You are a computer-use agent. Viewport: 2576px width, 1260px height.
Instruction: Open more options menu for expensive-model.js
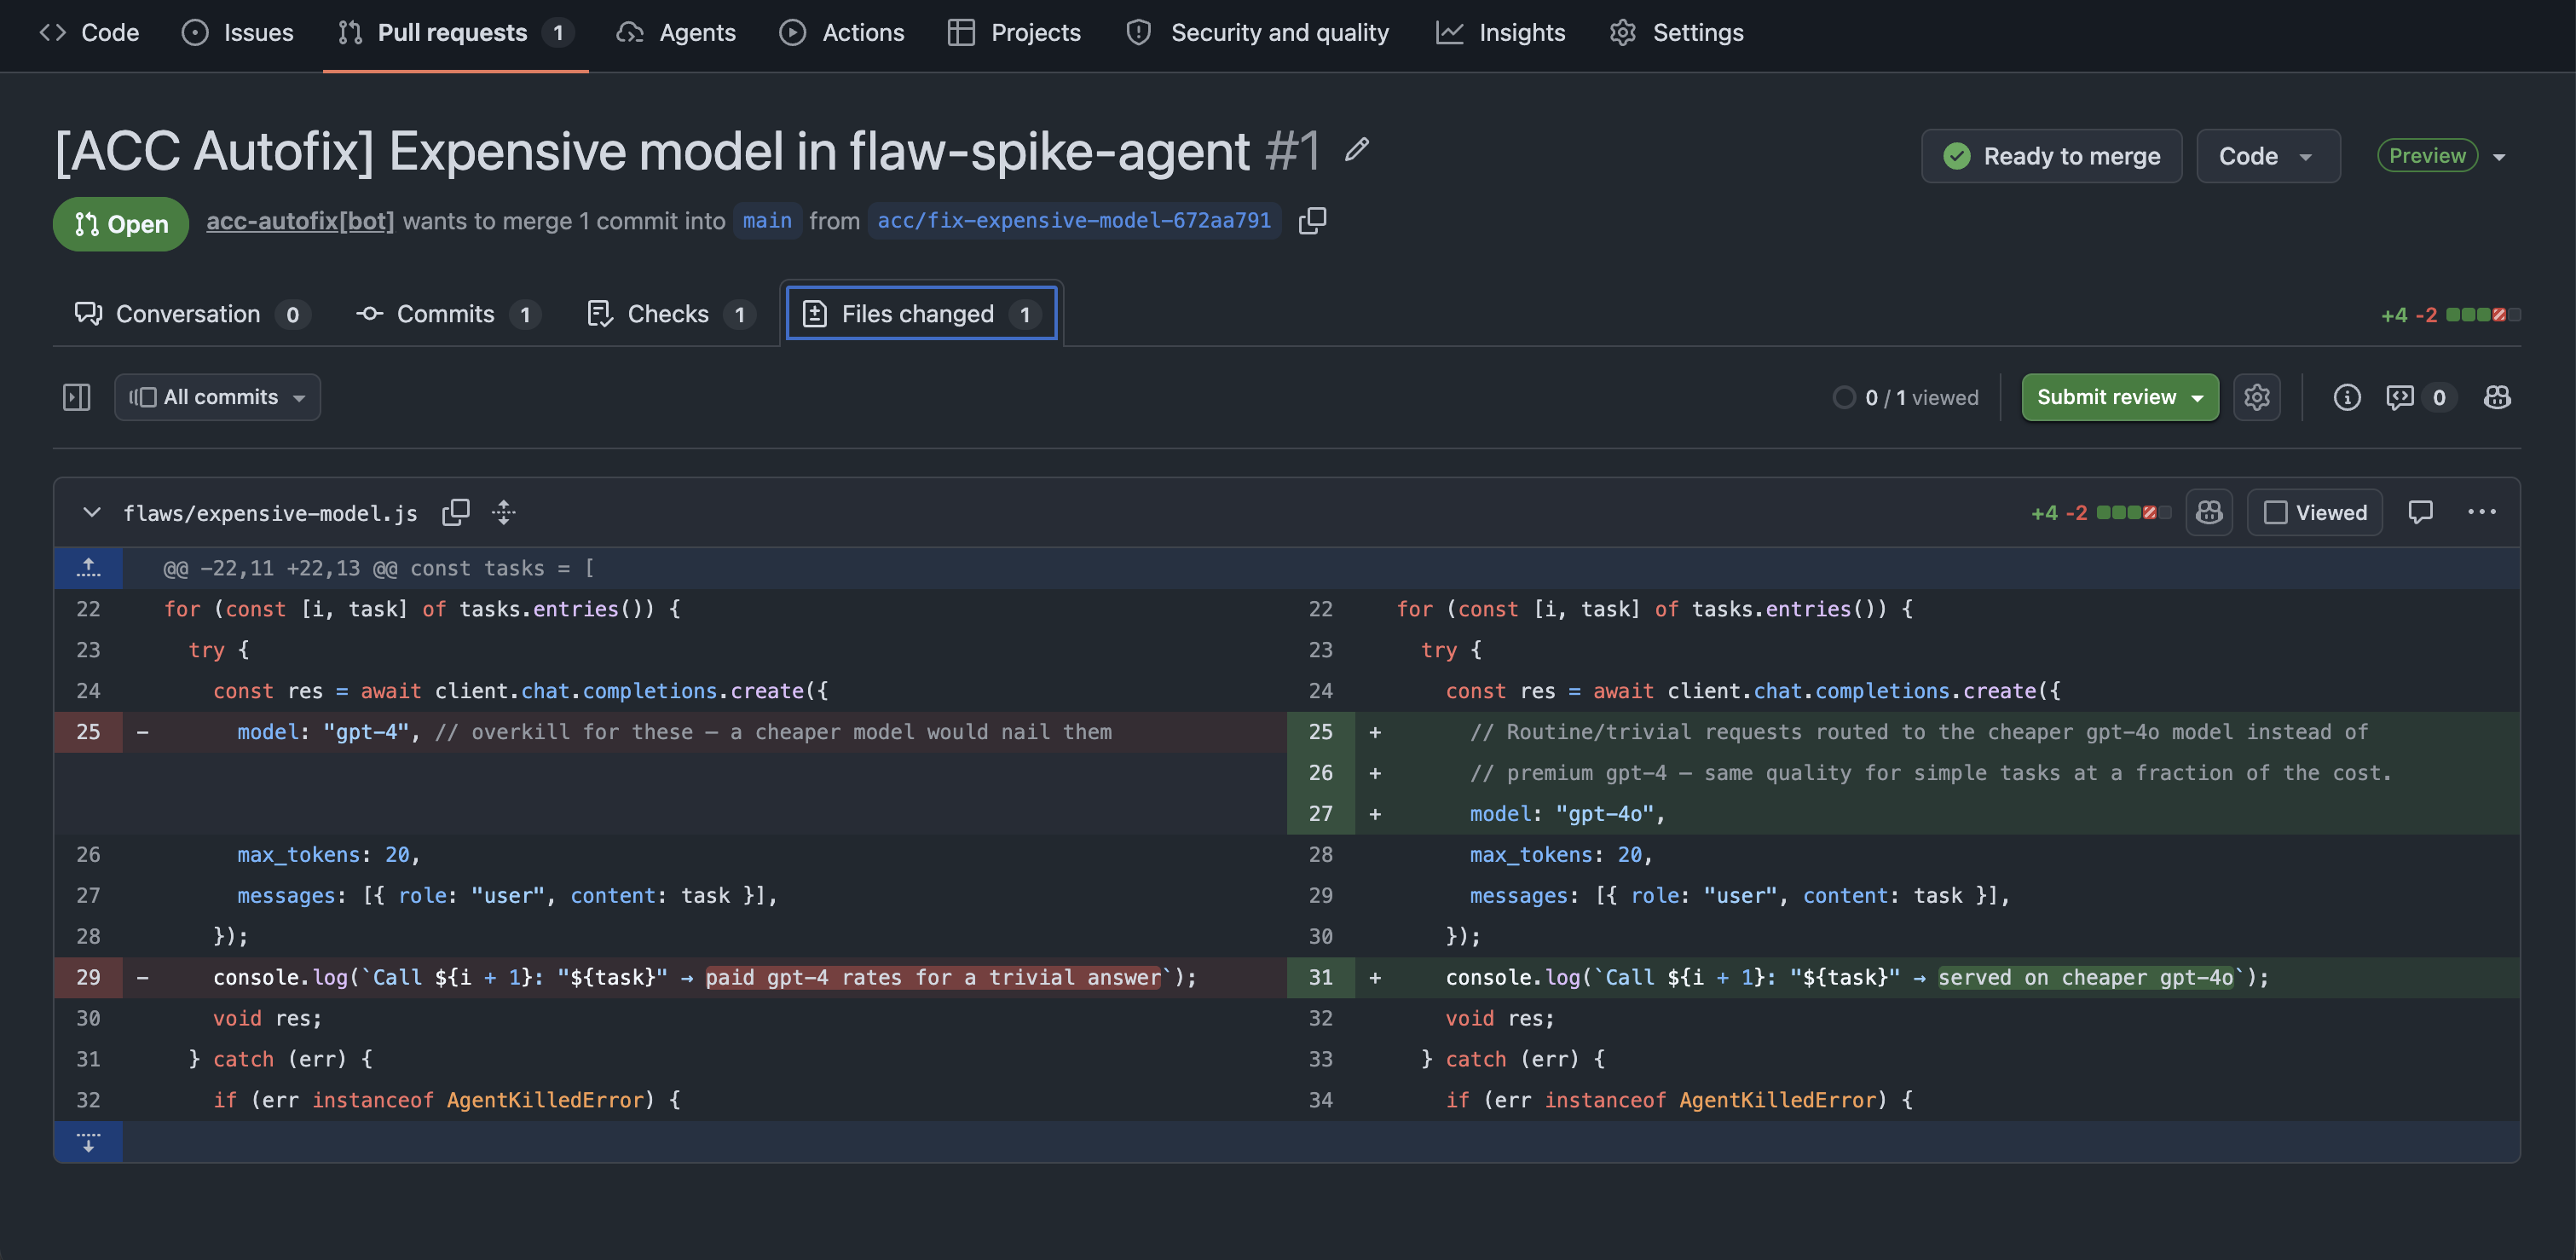(2482, 512)
